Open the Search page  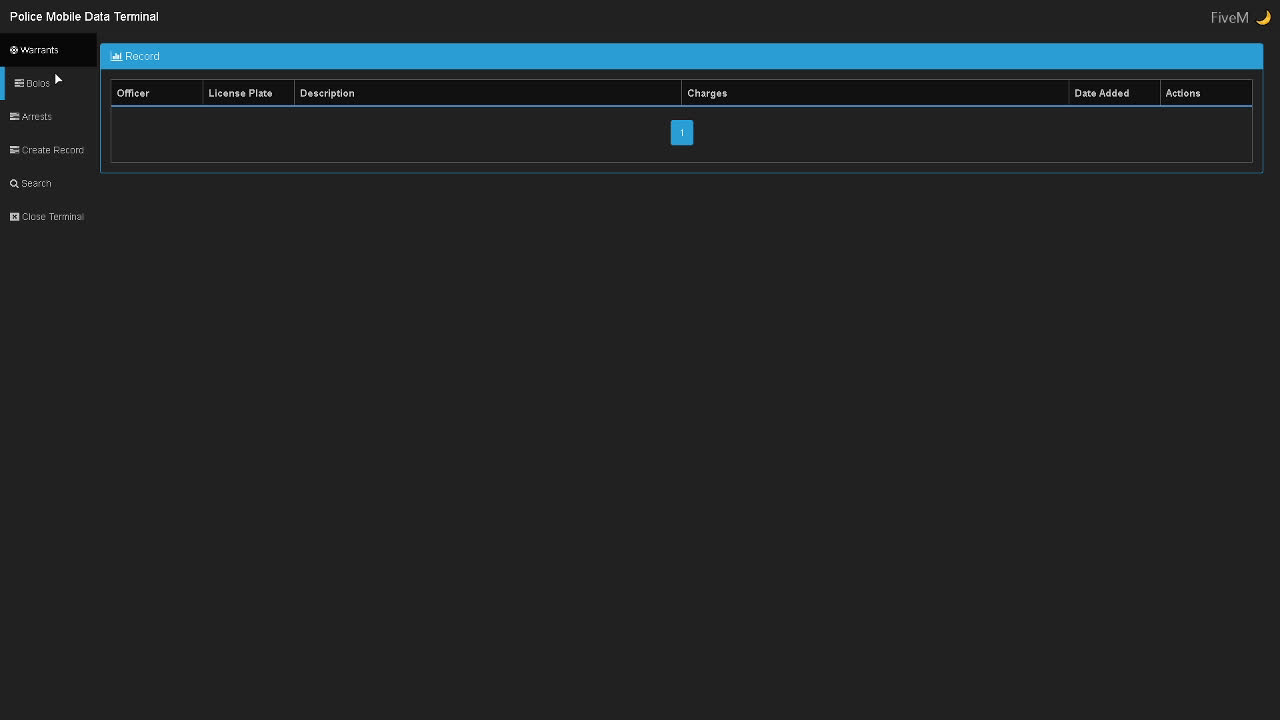[36, 183]
